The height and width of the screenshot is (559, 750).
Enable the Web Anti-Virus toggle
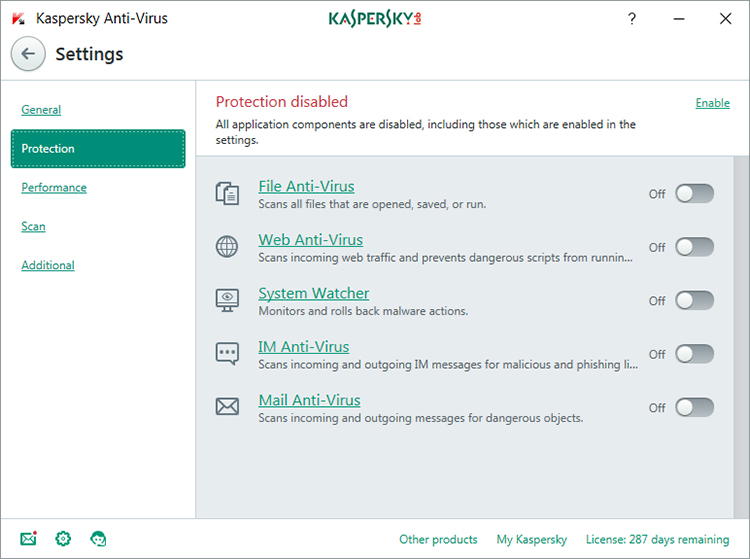(x=694, y=247)
